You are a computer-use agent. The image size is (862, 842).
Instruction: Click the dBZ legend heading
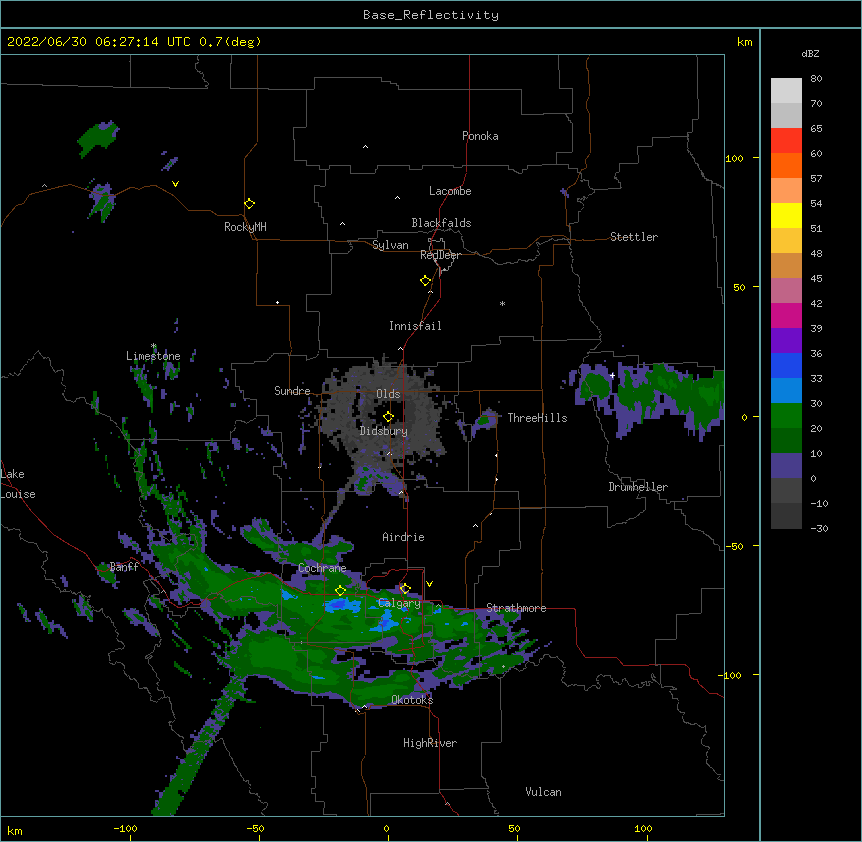[x=810, y=53]
